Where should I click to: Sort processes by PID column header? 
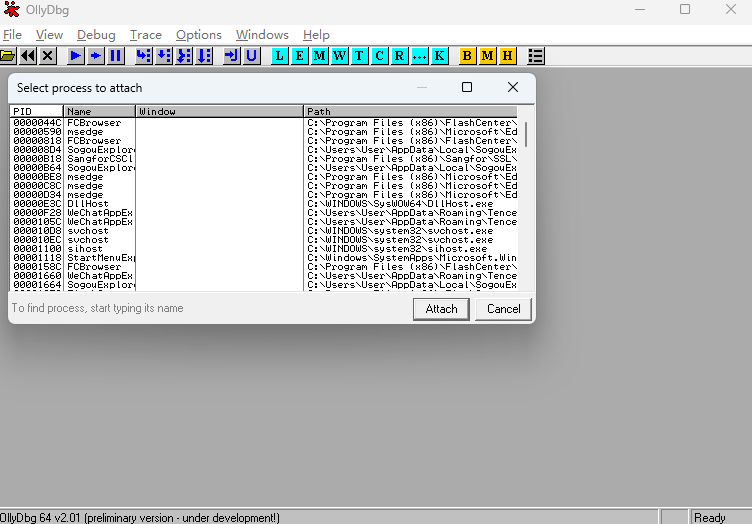36,111
